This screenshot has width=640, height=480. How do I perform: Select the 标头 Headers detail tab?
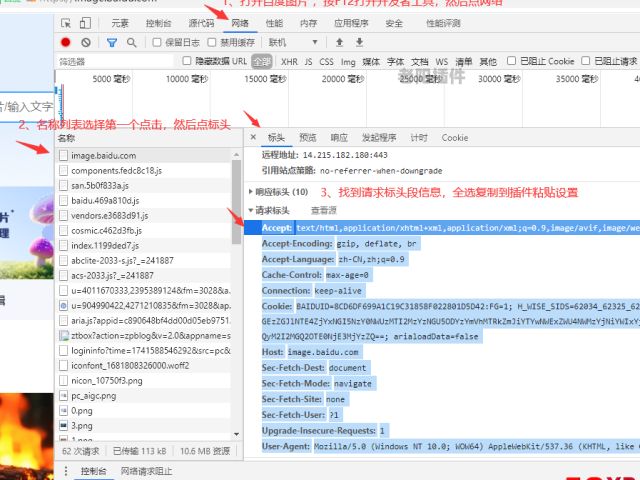click(x=276, y=138)
